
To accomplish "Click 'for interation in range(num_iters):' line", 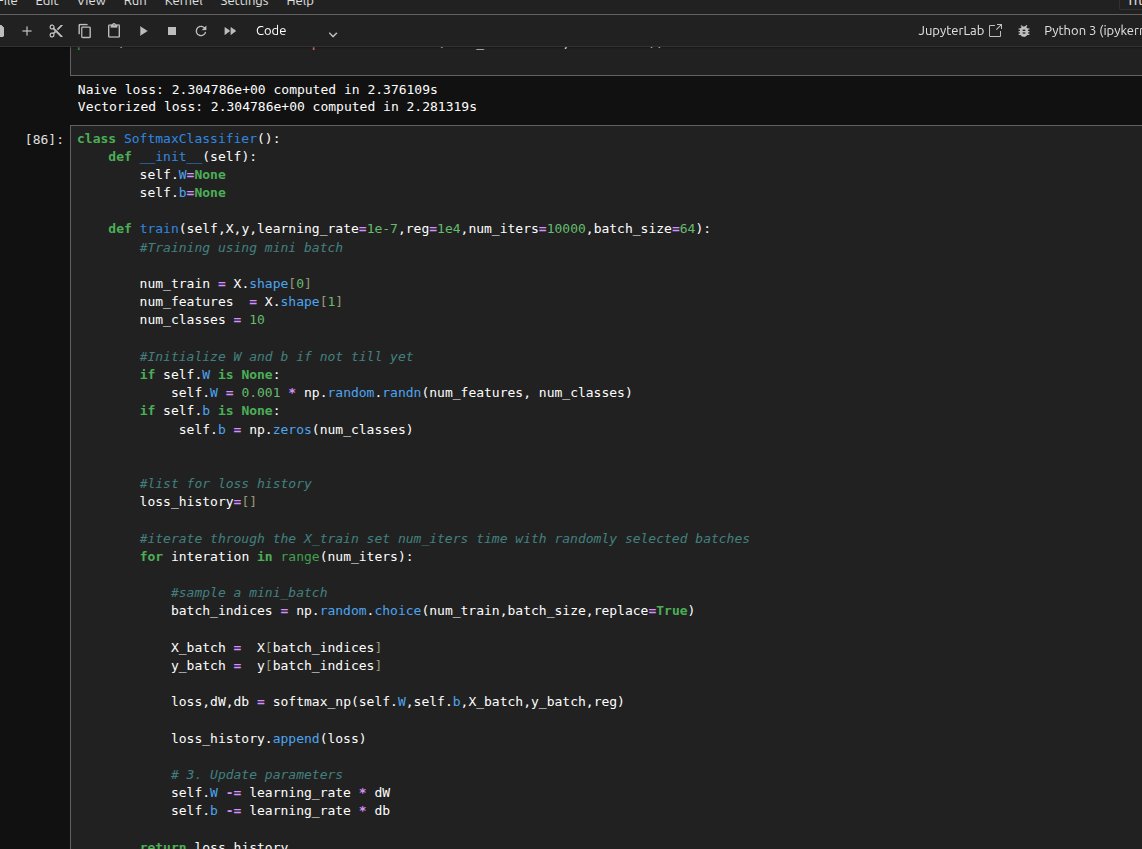I will tap(276, 556).
